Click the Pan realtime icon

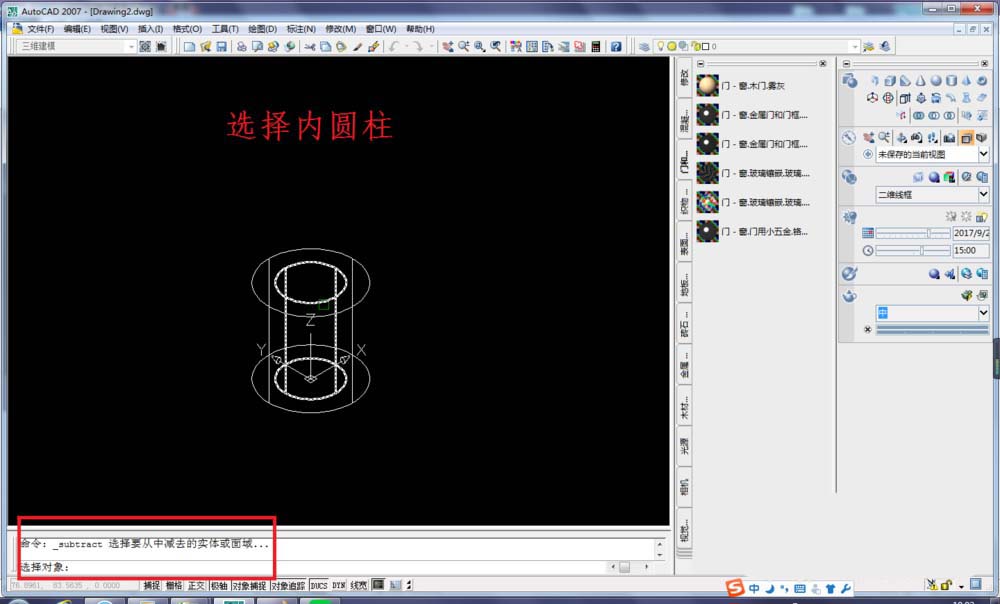448,47
